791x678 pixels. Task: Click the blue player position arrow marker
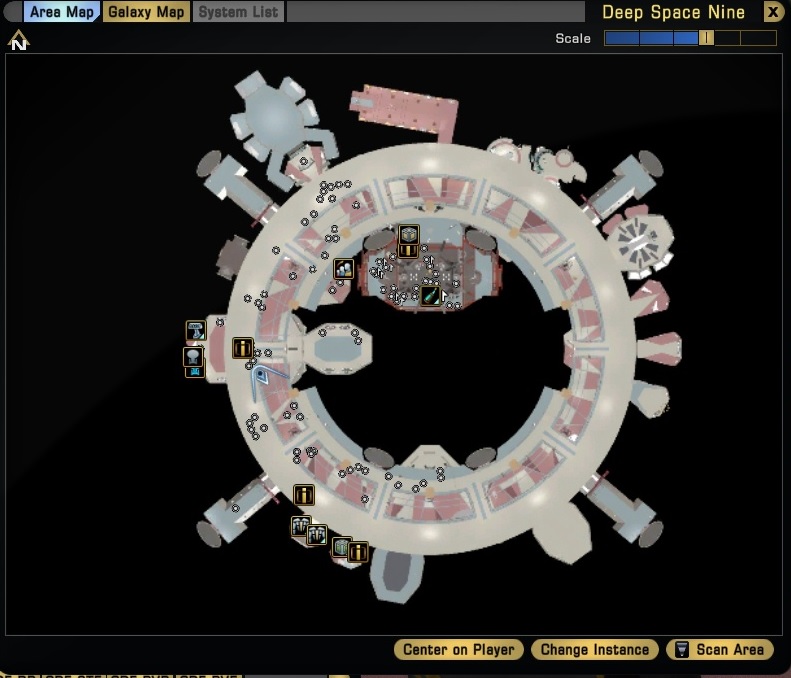click(x=260, y=376)
